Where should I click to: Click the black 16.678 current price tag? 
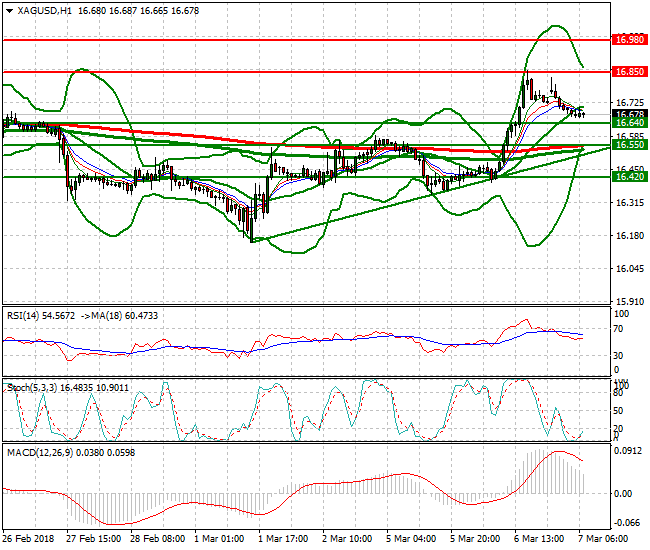[629, 114]
